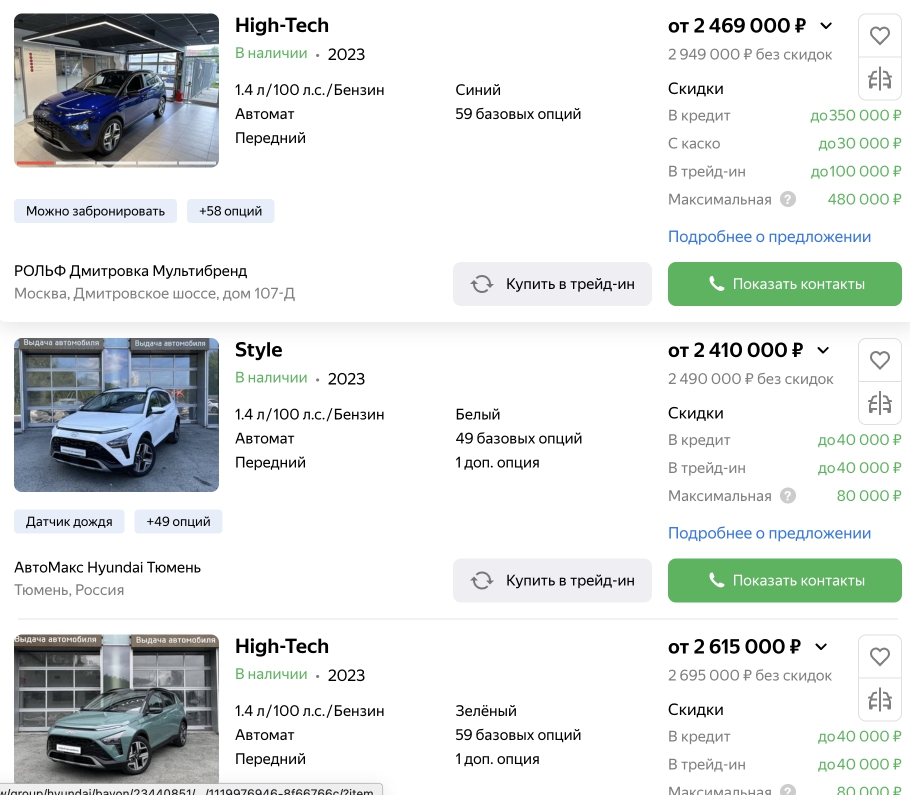Open the blue Hyundai car photo

click(117, 91)
